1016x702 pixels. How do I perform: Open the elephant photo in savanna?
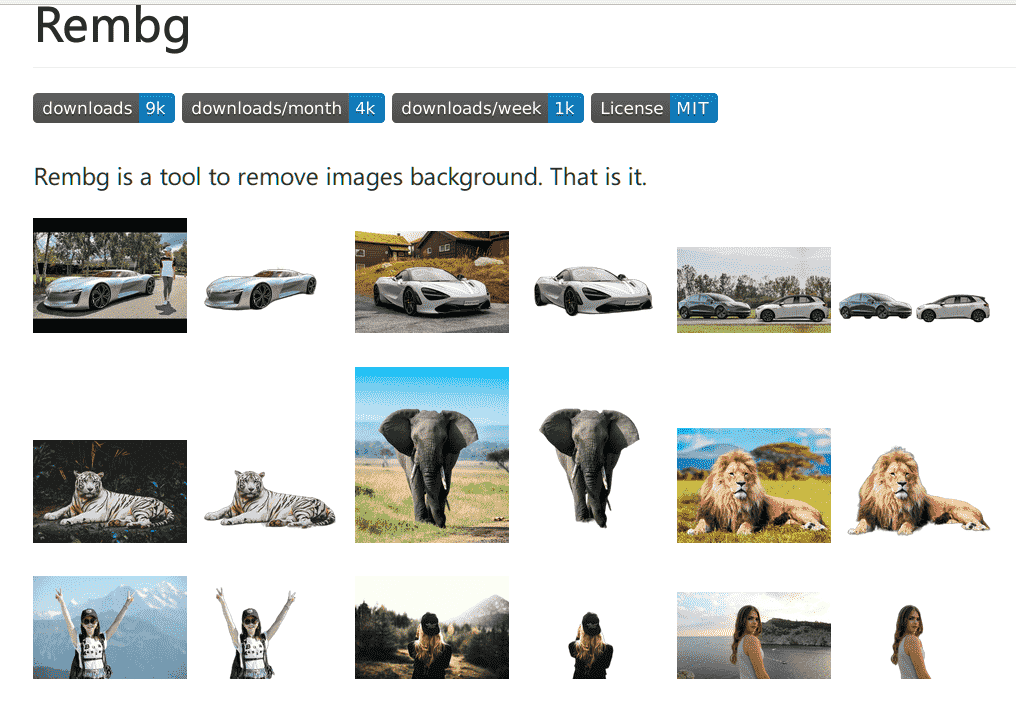click(x=432, y=455)
